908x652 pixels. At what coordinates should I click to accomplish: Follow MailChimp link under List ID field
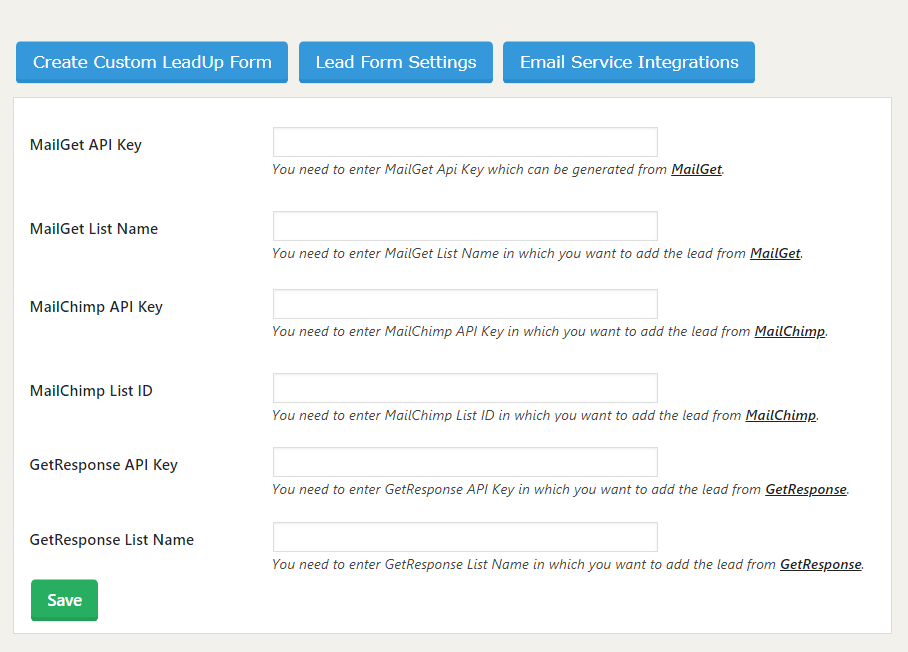[781, 415]
